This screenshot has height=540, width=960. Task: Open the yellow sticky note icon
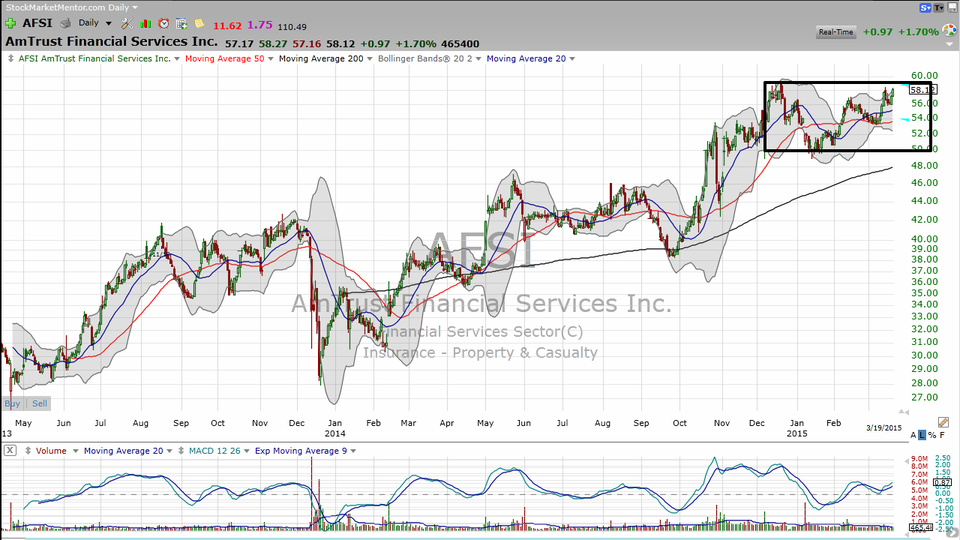point(199,23)
